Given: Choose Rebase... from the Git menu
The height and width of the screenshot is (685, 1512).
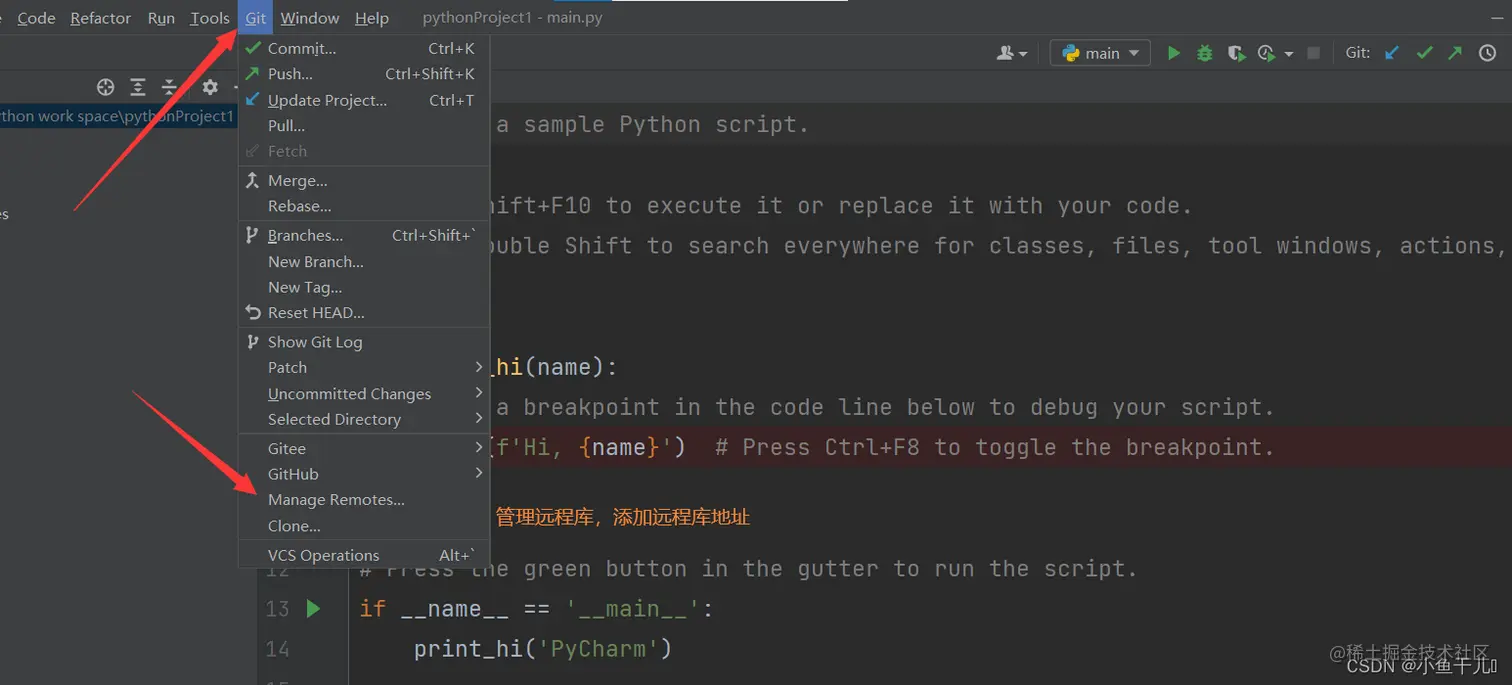Looking at the screenshot, I should (364, 207).
